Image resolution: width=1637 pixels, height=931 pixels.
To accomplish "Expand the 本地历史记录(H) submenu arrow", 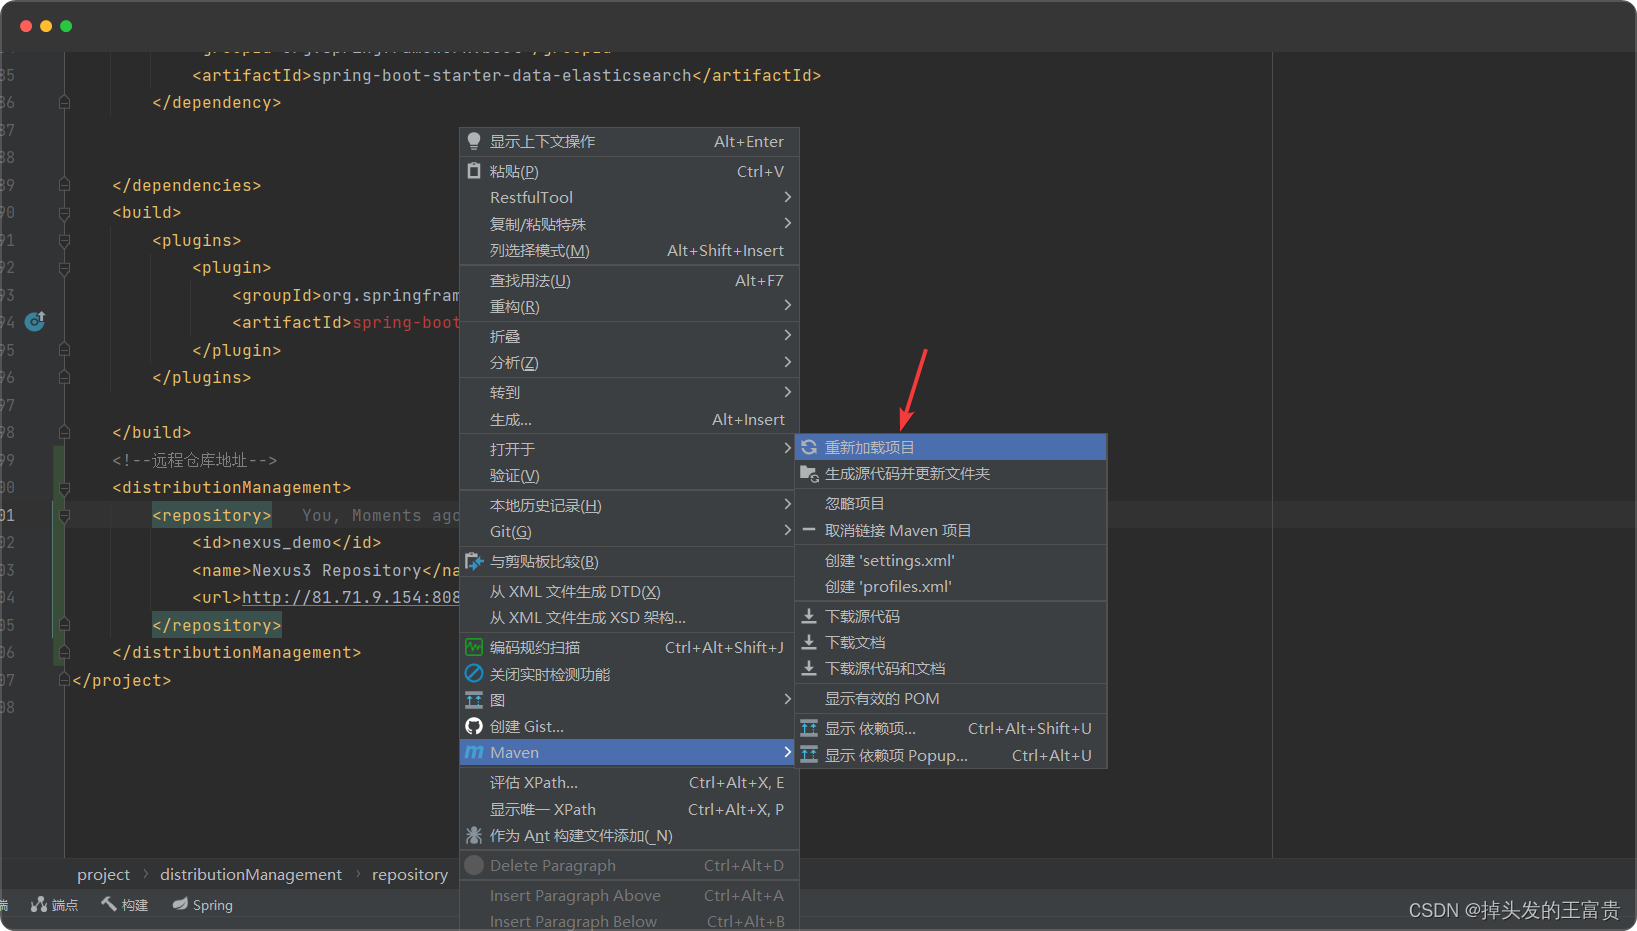I will pyautogui.click(x=788, y=504).
